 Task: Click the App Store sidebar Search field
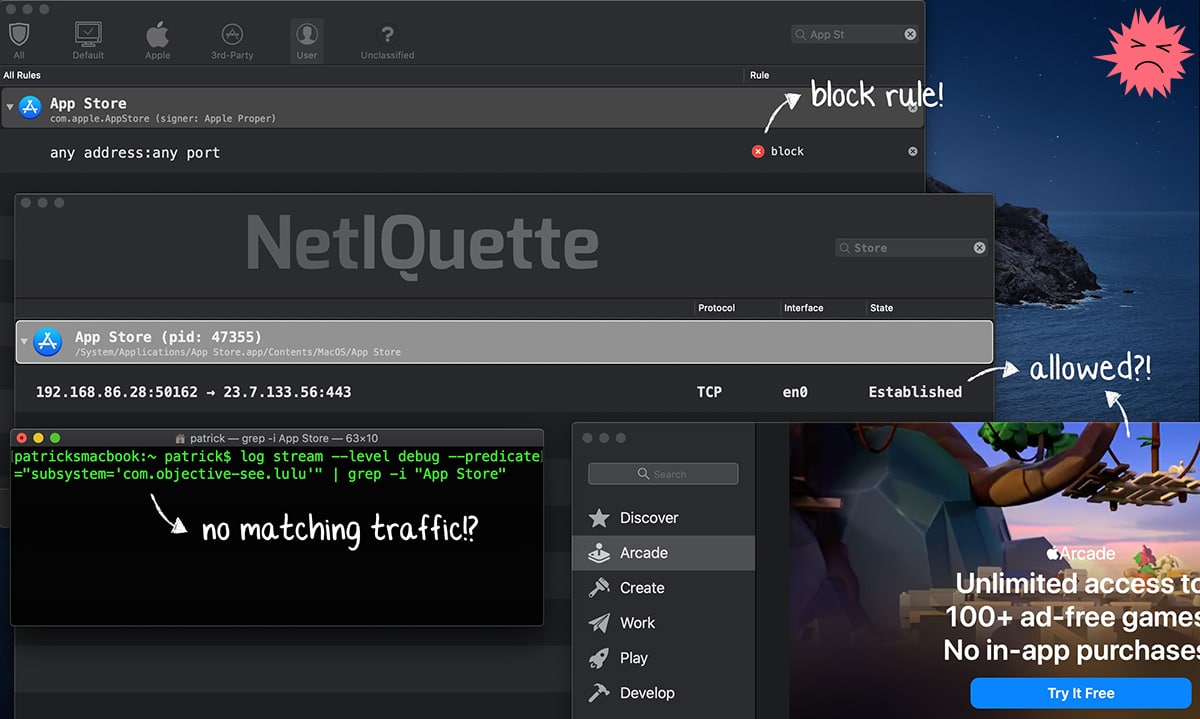click(663, 474)
